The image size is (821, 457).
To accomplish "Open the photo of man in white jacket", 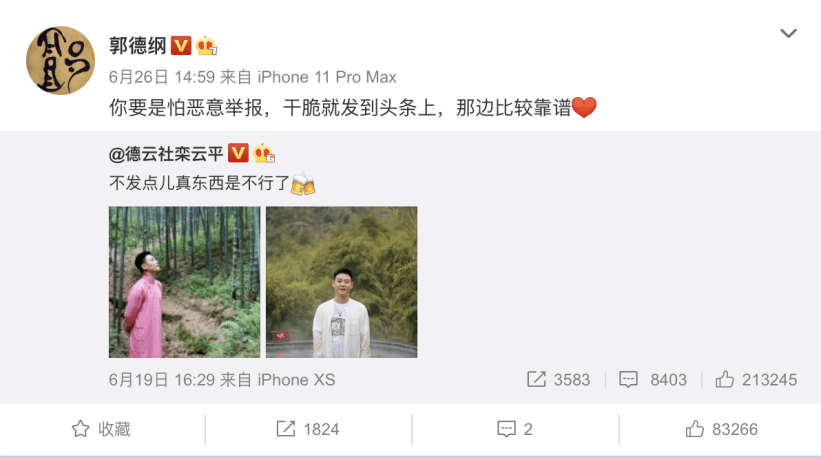I will pos(341,282).
